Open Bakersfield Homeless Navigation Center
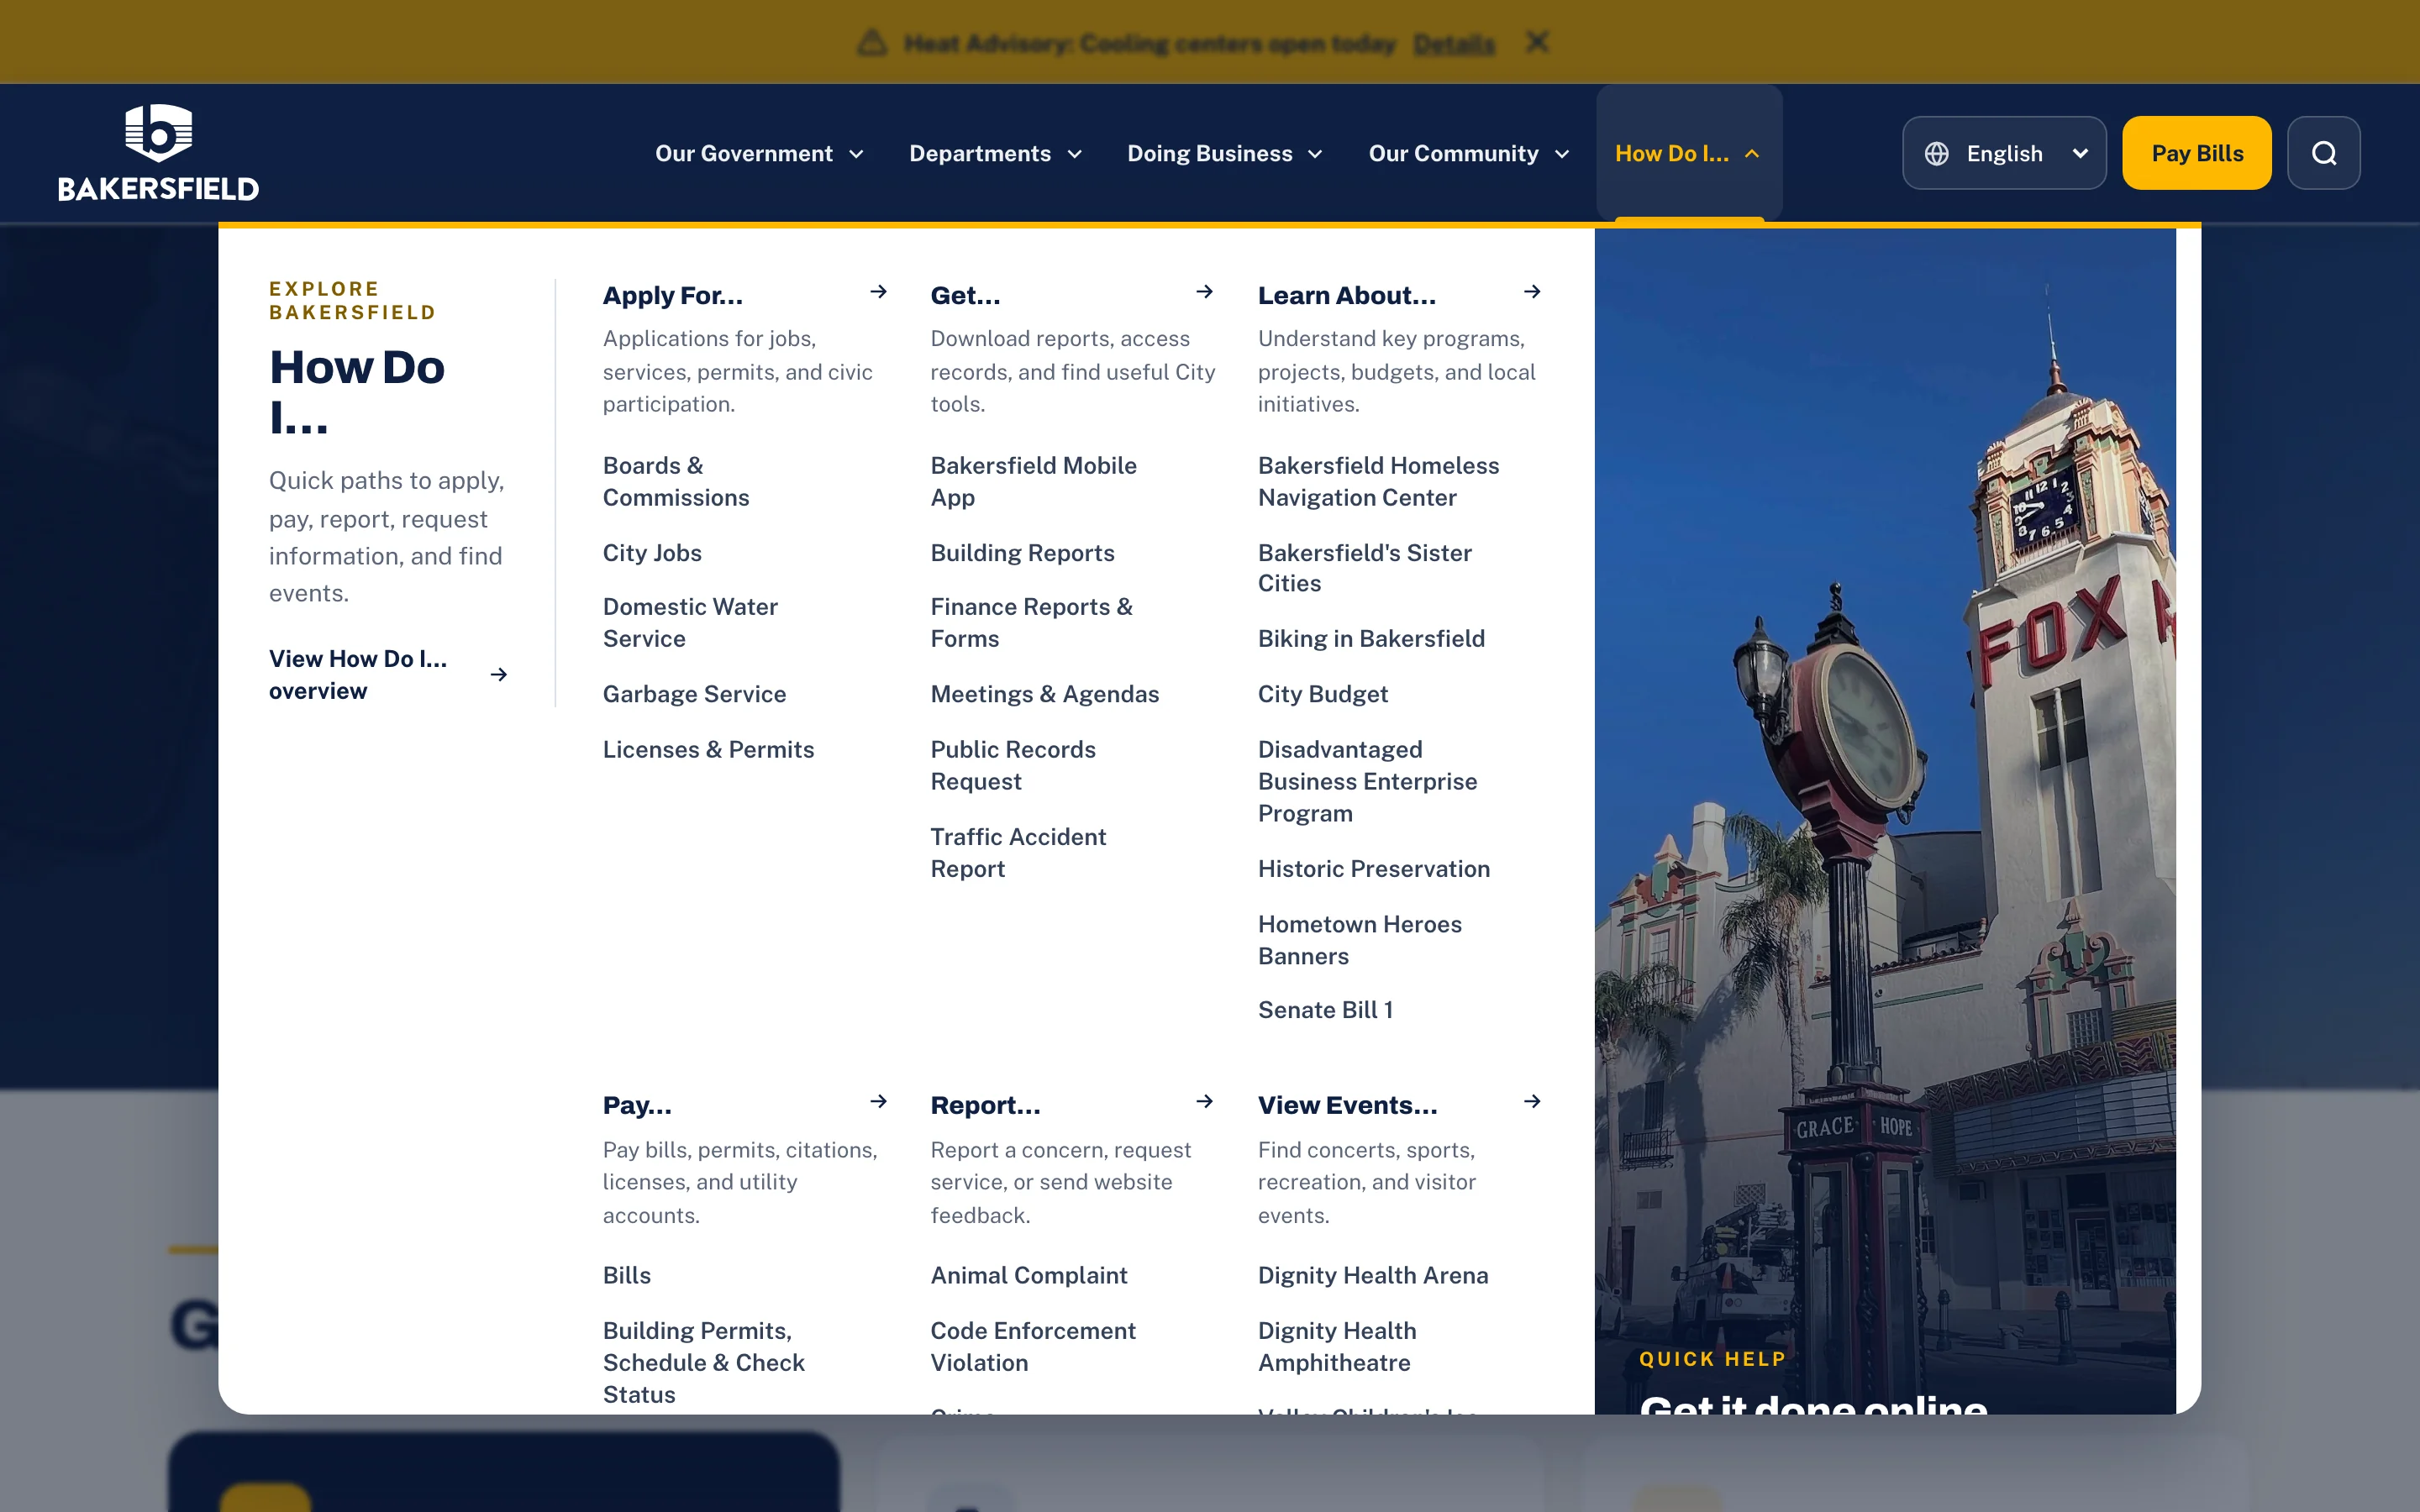Screen dimensions: 2420x1512 1378,481
